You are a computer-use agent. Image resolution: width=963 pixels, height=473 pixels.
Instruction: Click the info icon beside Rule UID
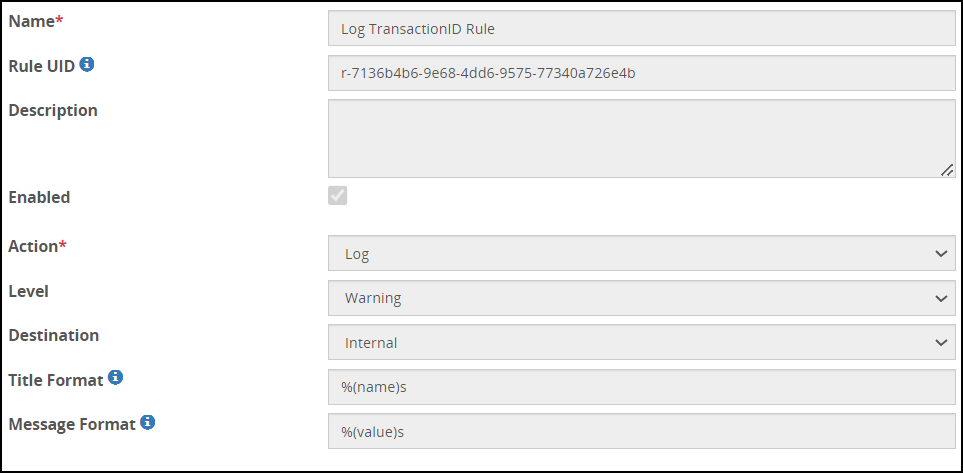tap(87, 65)
